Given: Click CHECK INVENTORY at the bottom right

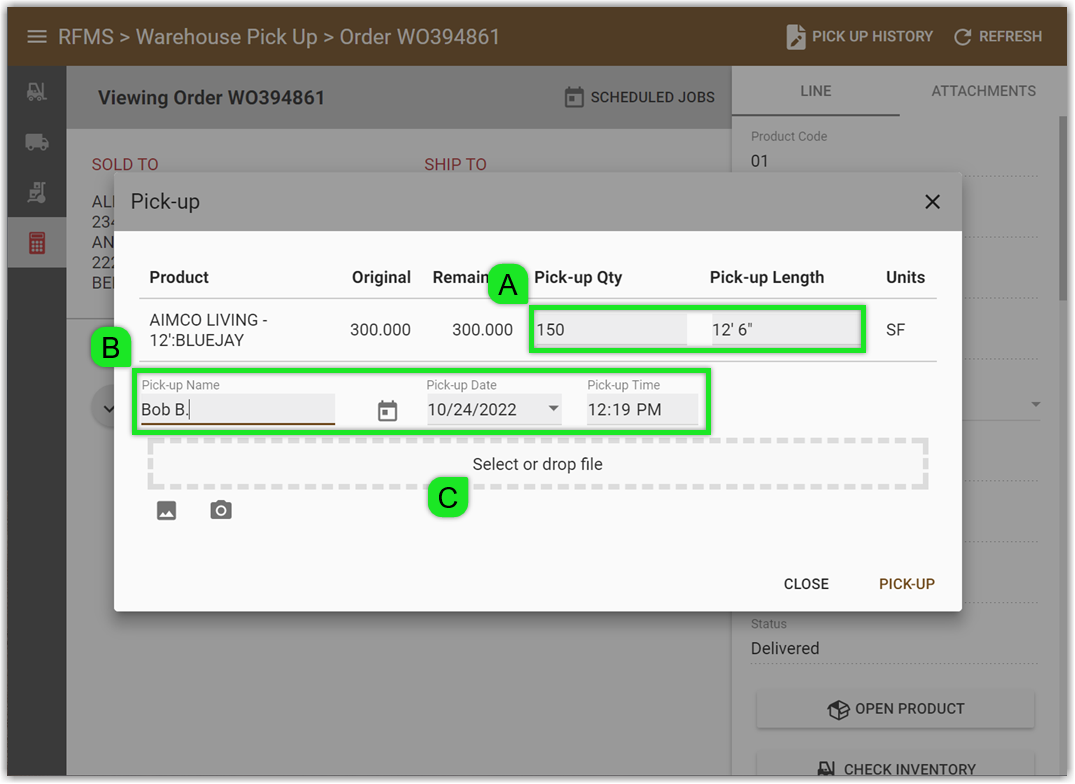Looking at the screenshot, I should (x=895, y=768).
